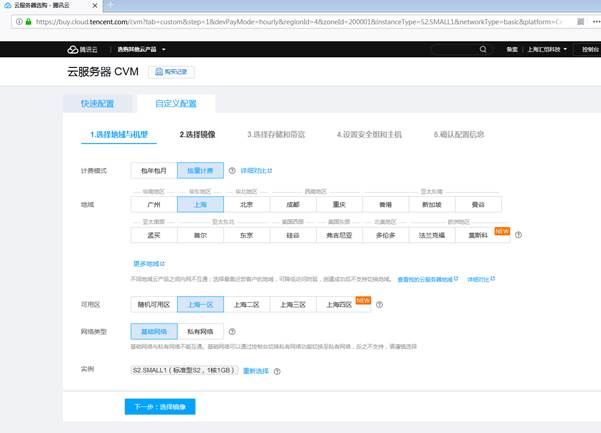Screen dimensions: 601x433
Task: Click help icon beside availability zone options
Action: [378, 305]
